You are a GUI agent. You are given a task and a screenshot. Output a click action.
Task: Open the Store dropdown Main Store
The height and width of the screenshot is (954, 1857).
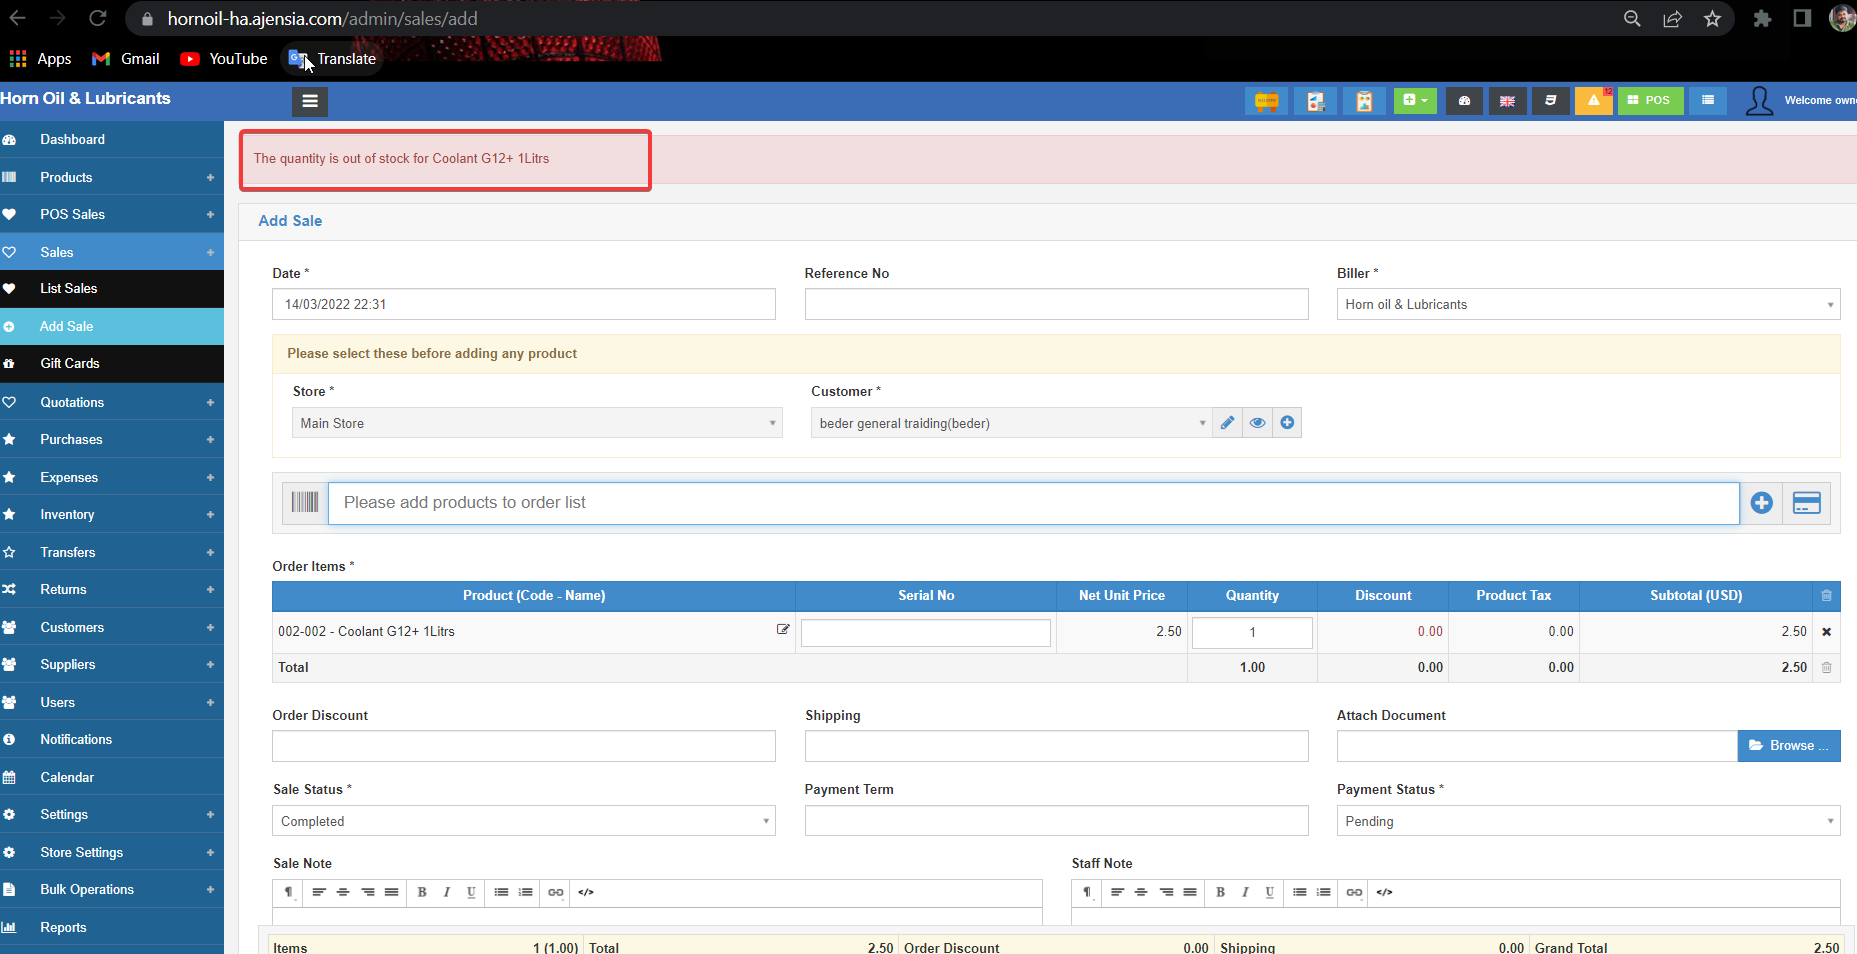(x=537, y=423)
